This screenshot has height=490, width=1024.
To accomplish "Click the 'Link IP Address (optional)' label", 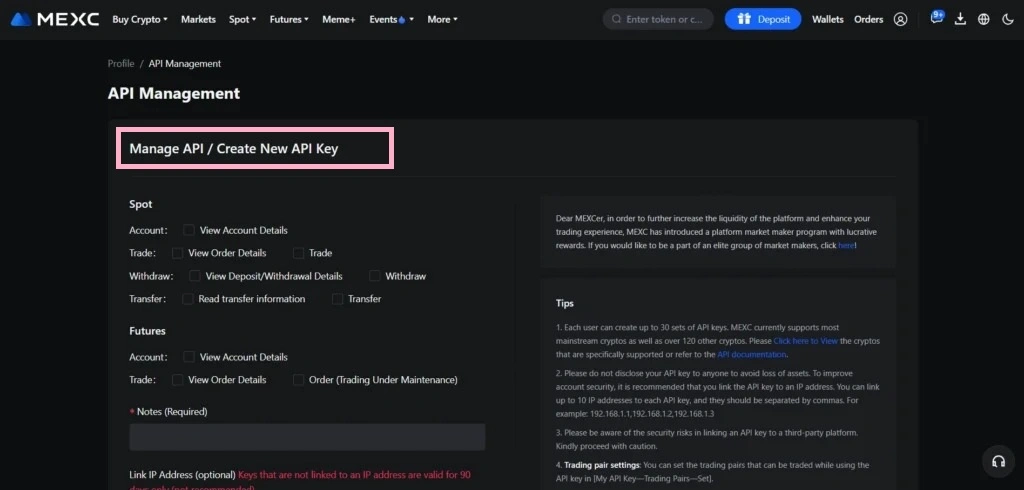I will coord(182,475).
